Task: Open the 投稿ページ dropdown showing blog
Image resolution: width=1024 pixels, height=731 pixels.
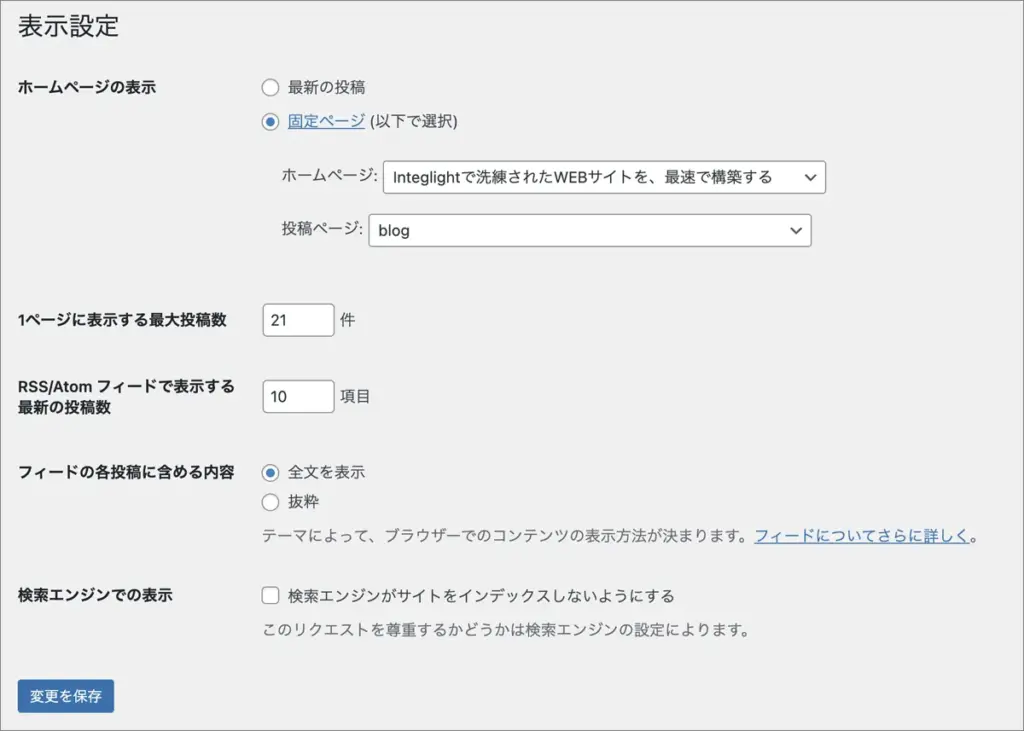Action: (580, 230)
